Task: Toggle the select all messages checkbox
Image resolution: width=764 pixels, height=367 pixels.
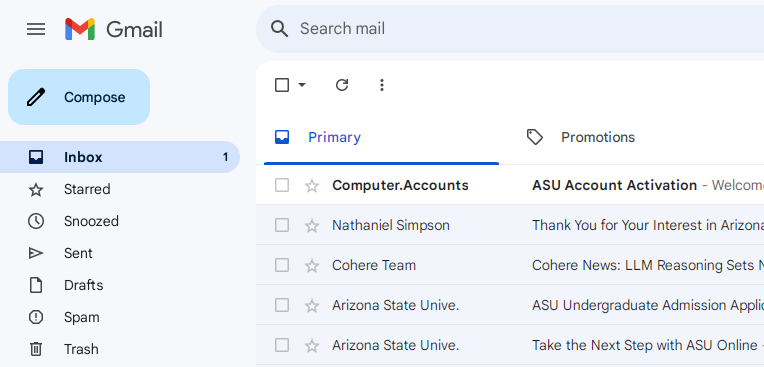Action: pos(282,85)
